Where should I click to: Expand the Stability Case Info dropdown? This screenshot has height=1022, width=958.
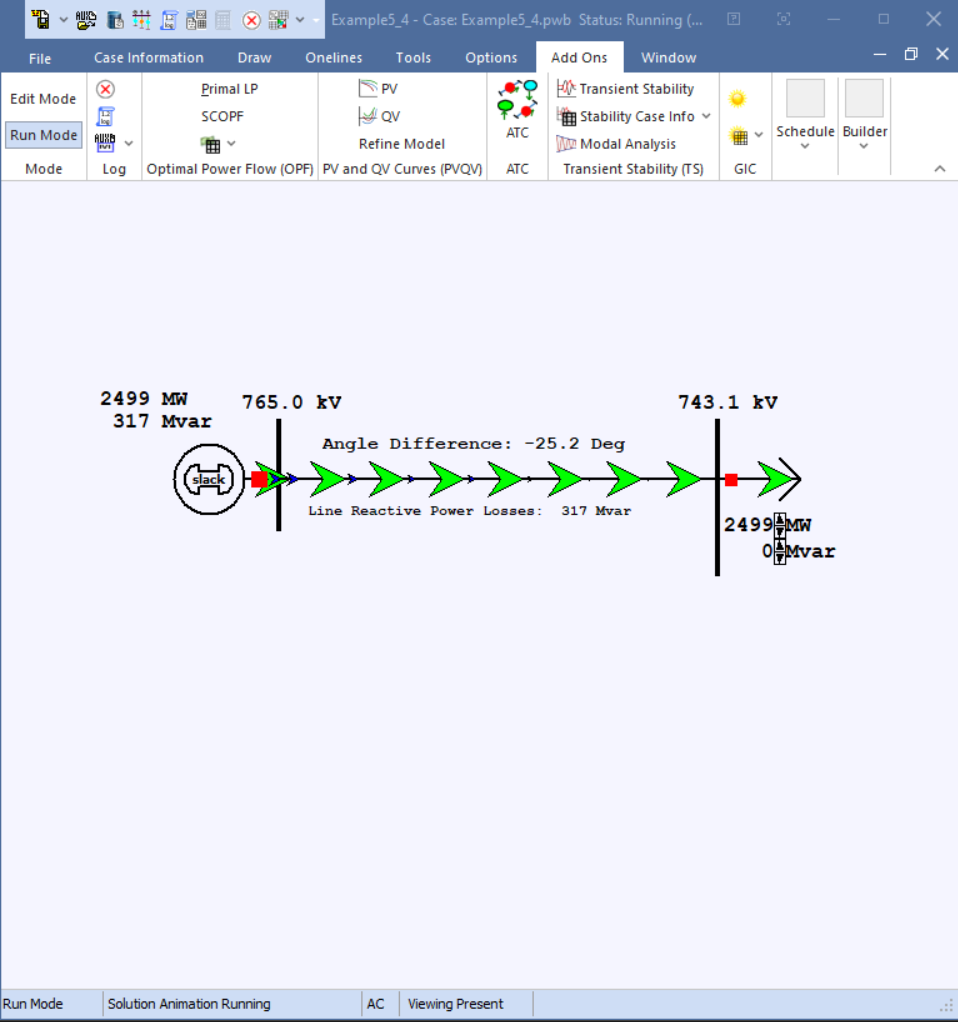click(x=706, y=116)
